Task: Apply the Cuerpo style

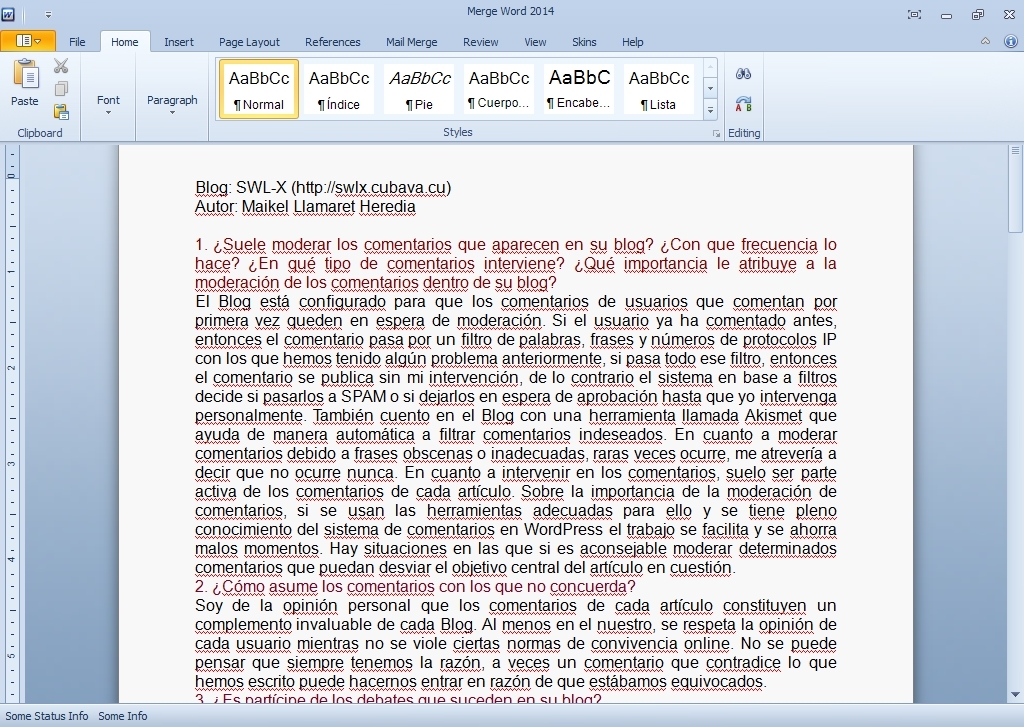Action: coord(499,89)
